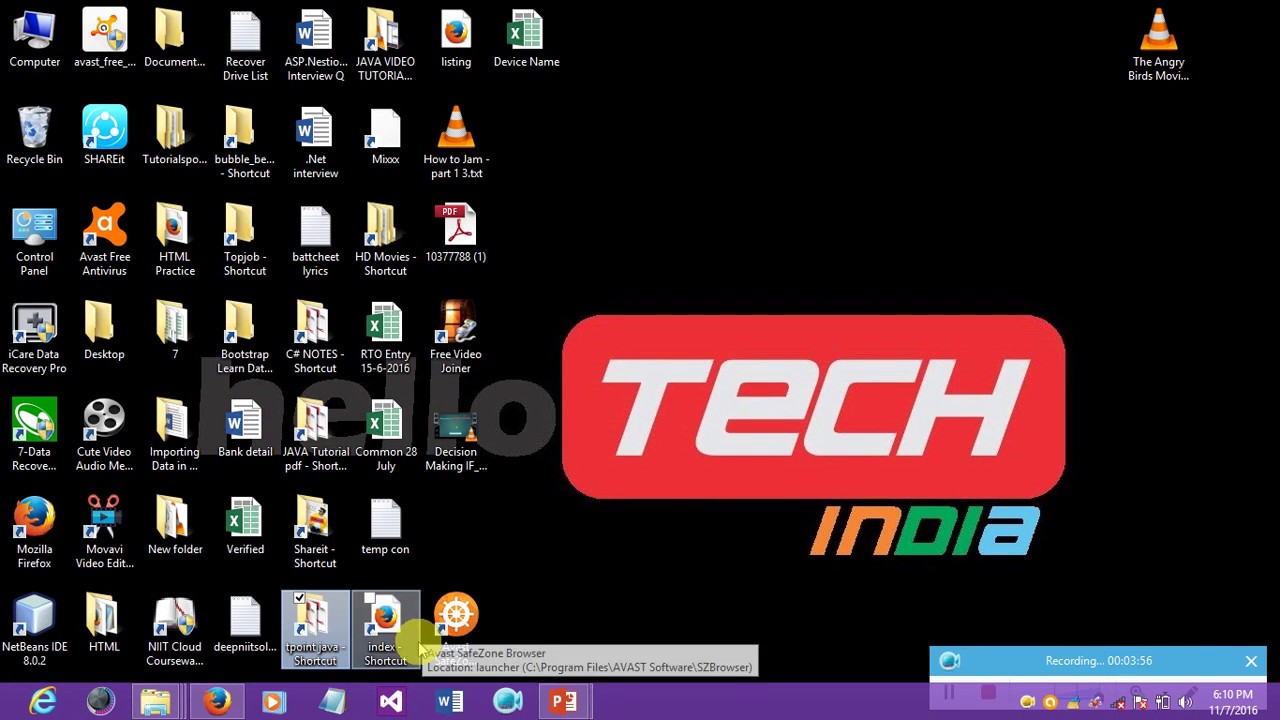Select Movavi Video Editor icon
This screenshot has width=1280, height=720.
[104, 534]
